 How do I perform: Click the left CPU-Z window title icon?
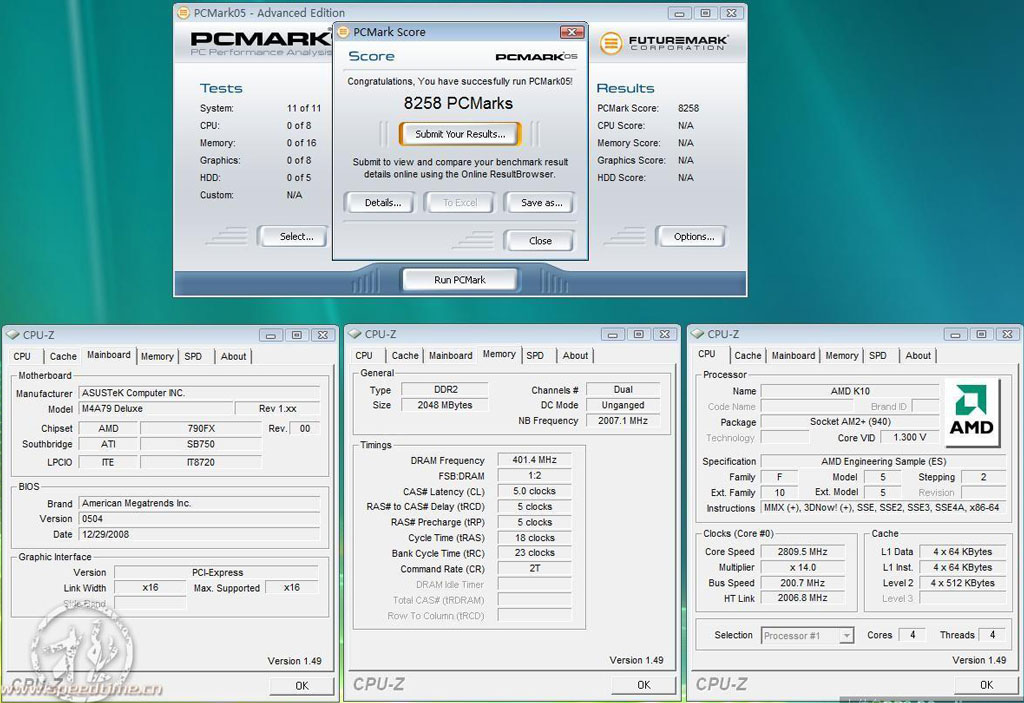point(12,335)
